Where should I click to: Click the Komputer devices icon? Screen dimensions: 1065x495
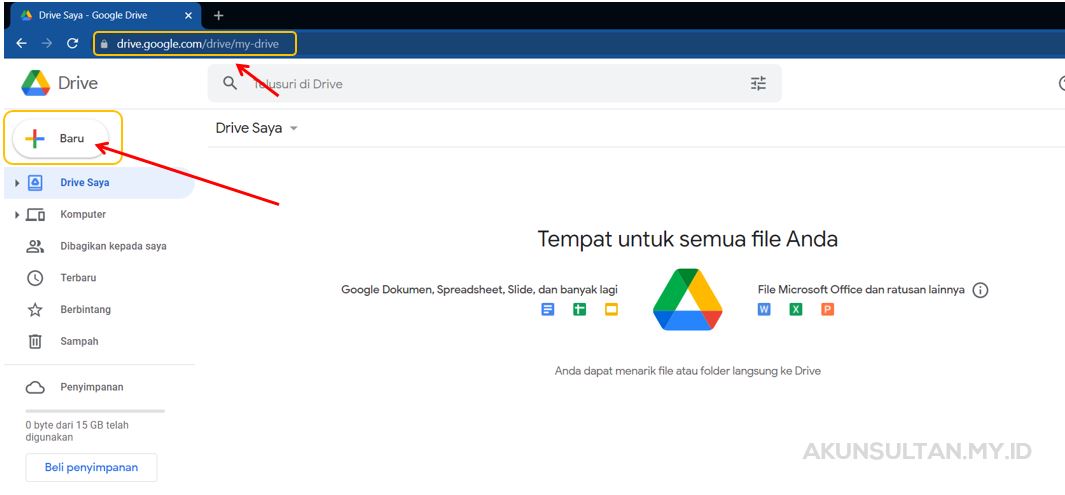35,215
